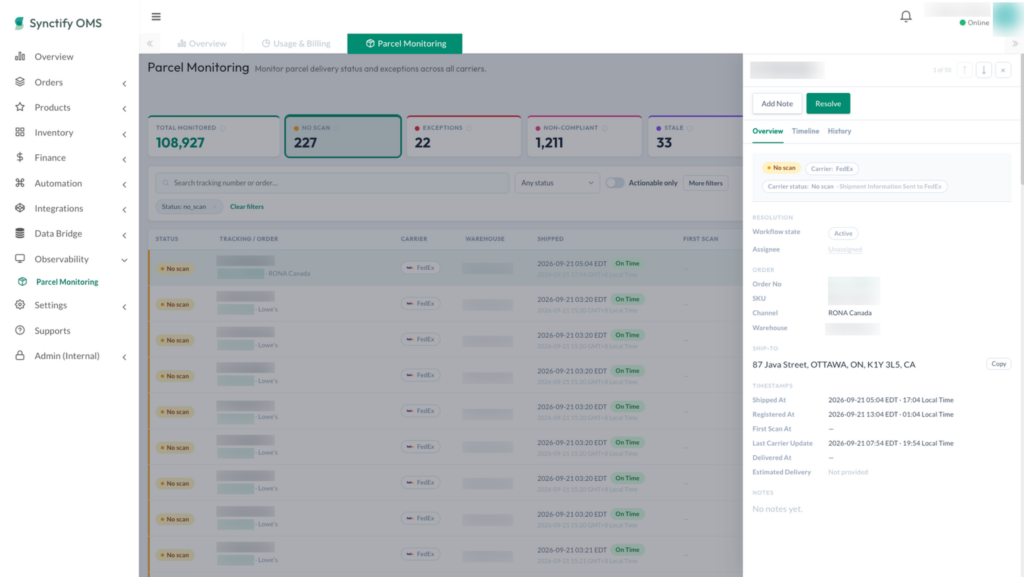Expand the Inventory sidebar menu
This screenshot has width=1024, height=577.
click(124, 134)
